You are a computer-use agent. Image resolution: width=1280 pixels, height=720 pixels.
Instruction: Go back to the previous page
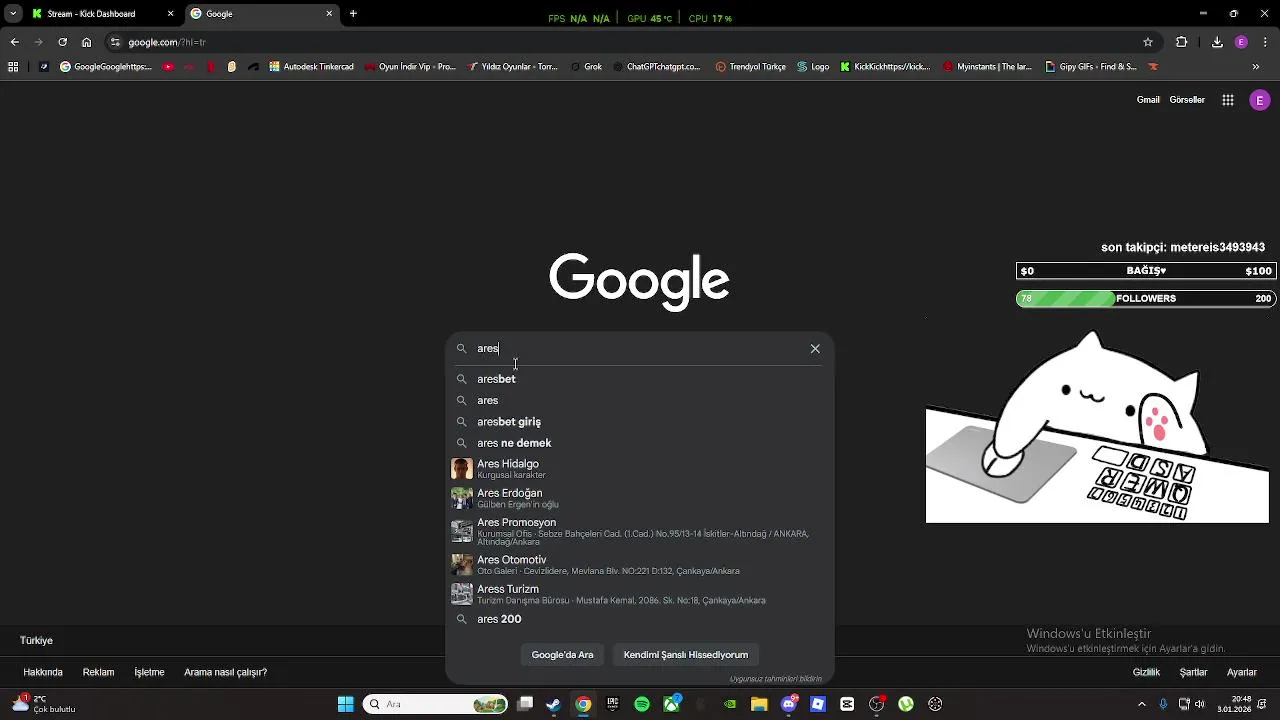click(x=14, y=42)
